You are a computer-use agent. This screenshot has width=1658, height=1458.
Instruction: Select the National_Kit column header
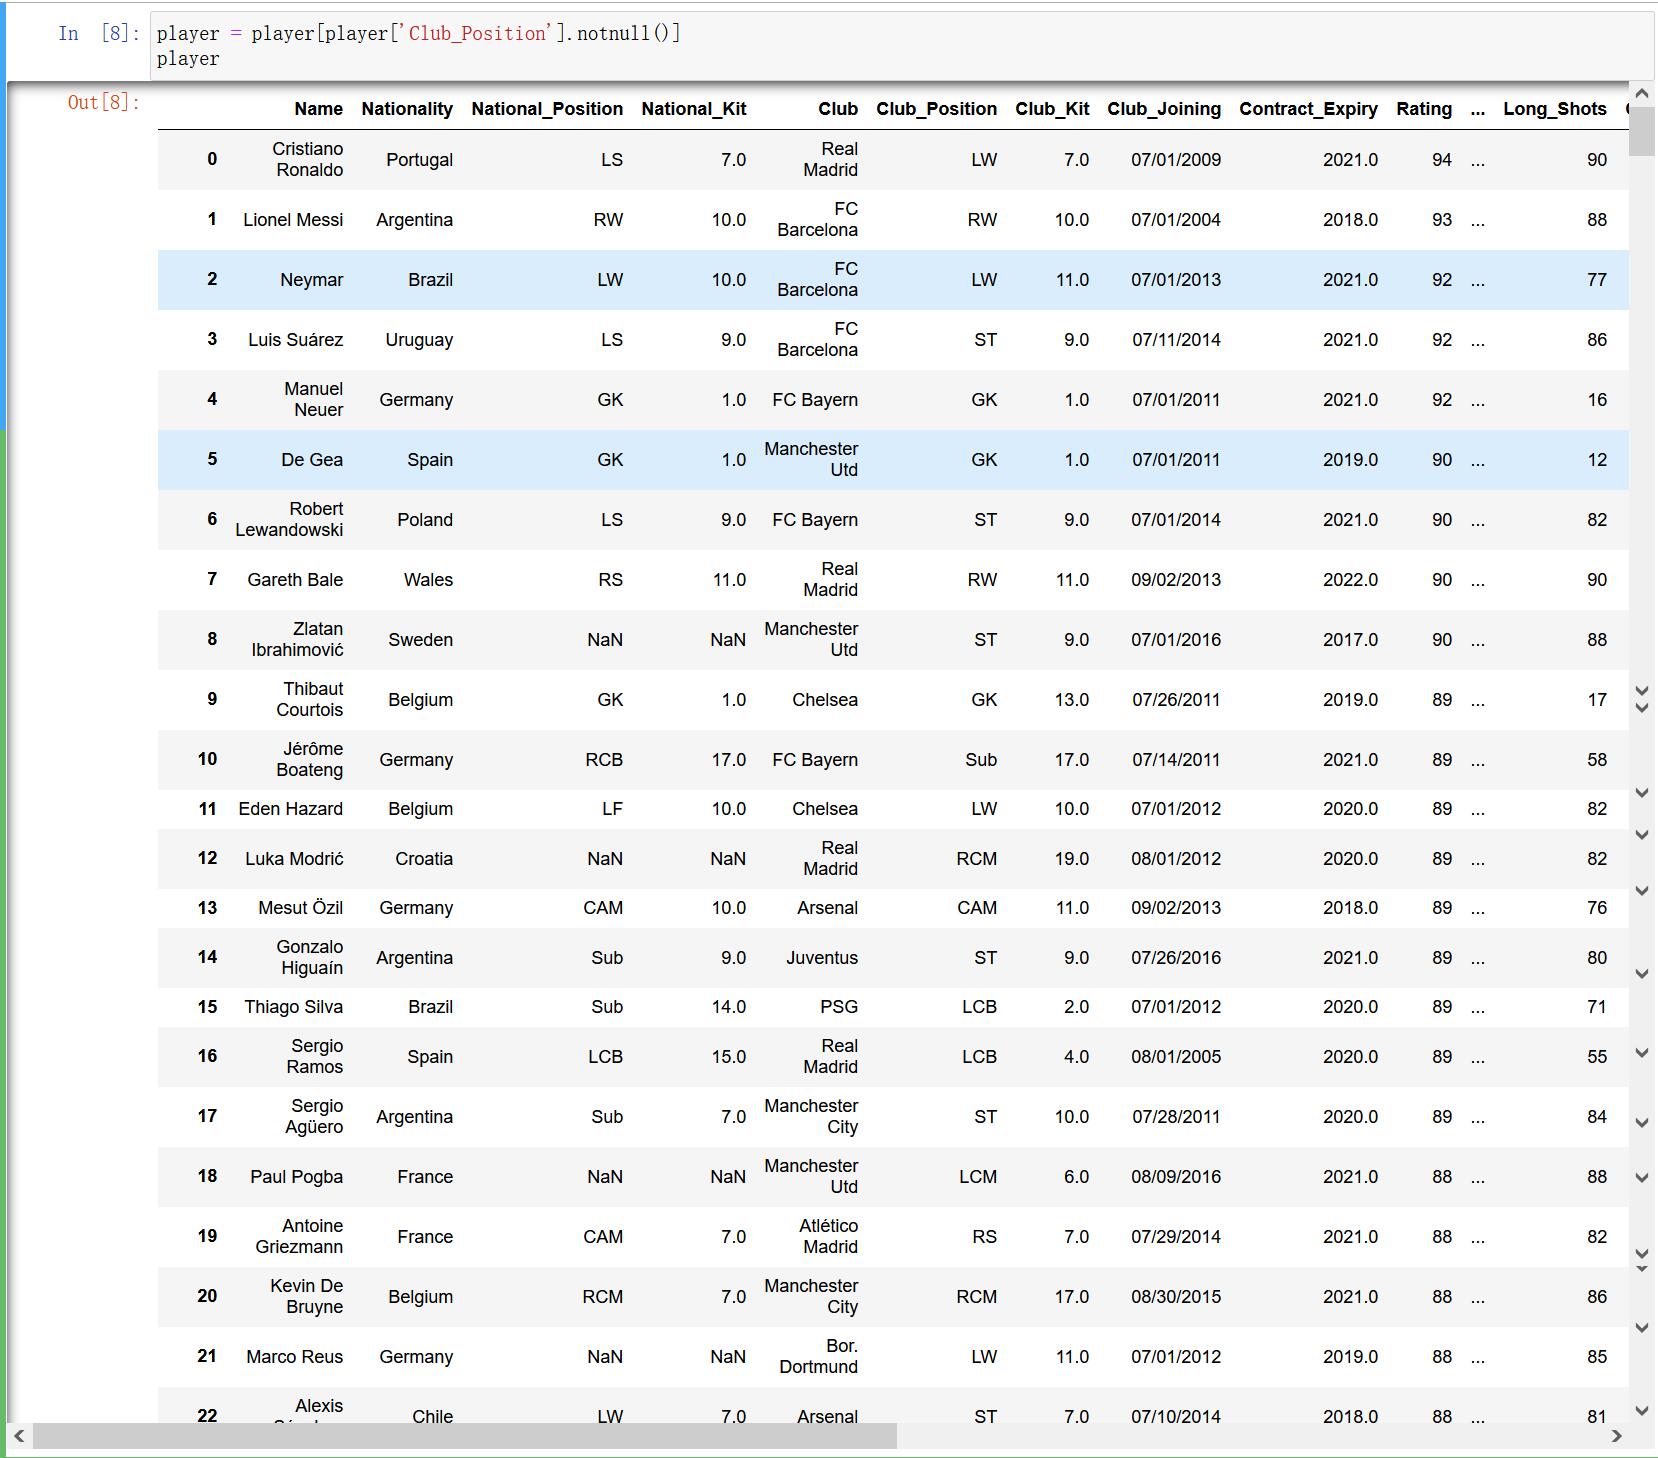click(x=694, y=109)
